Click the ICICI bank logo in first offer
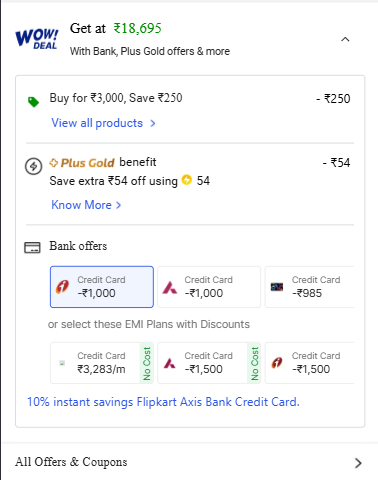378x480 pixels. tap(62, 287)
